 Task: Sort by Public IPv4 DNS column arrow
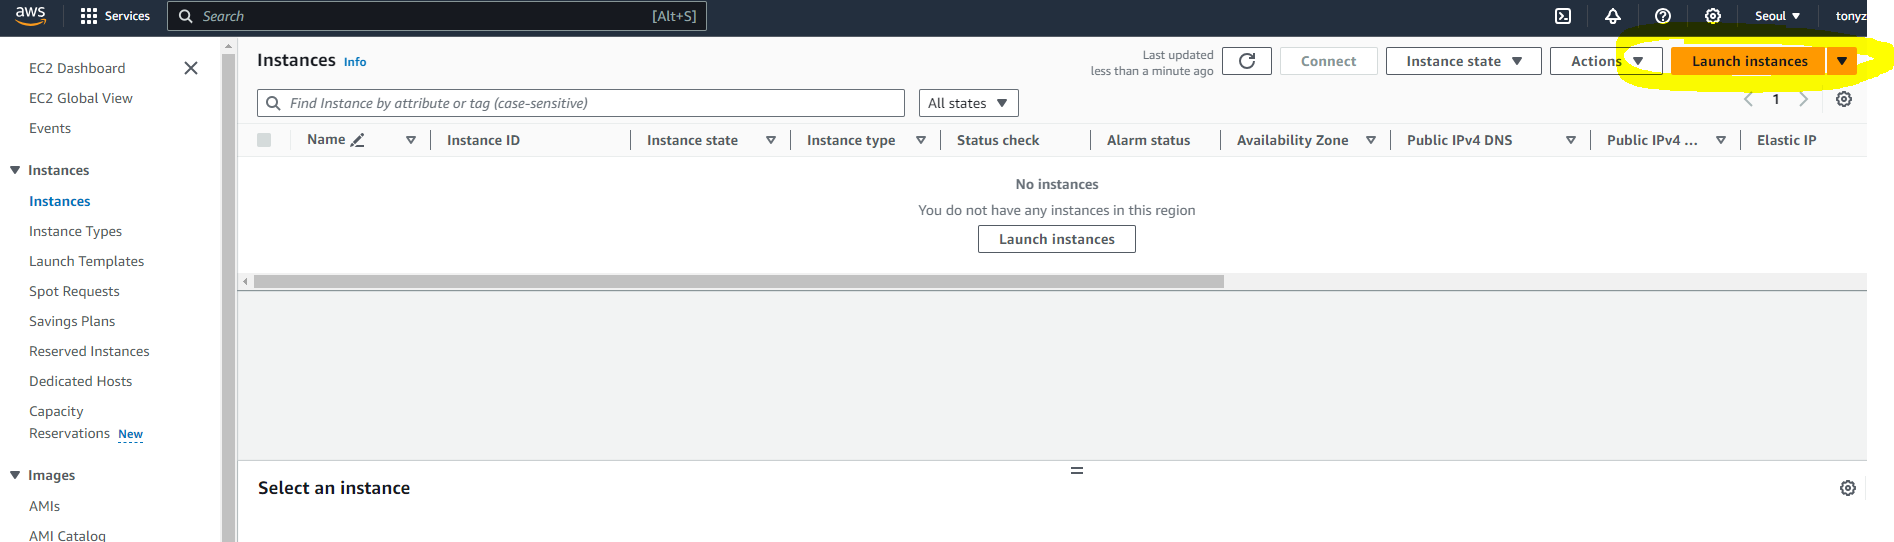[1571, 140]
